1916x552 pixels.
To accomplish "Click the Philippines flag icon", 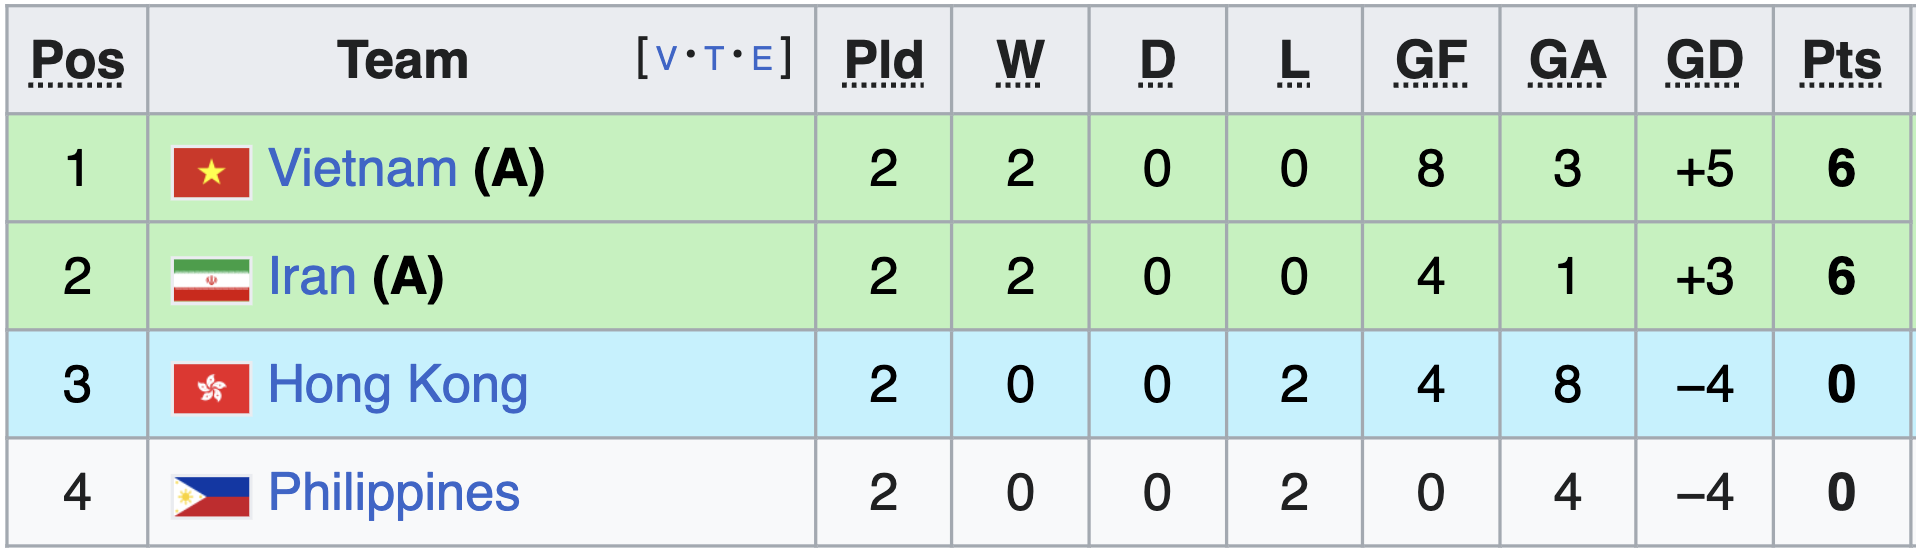I will coord(211,496).
